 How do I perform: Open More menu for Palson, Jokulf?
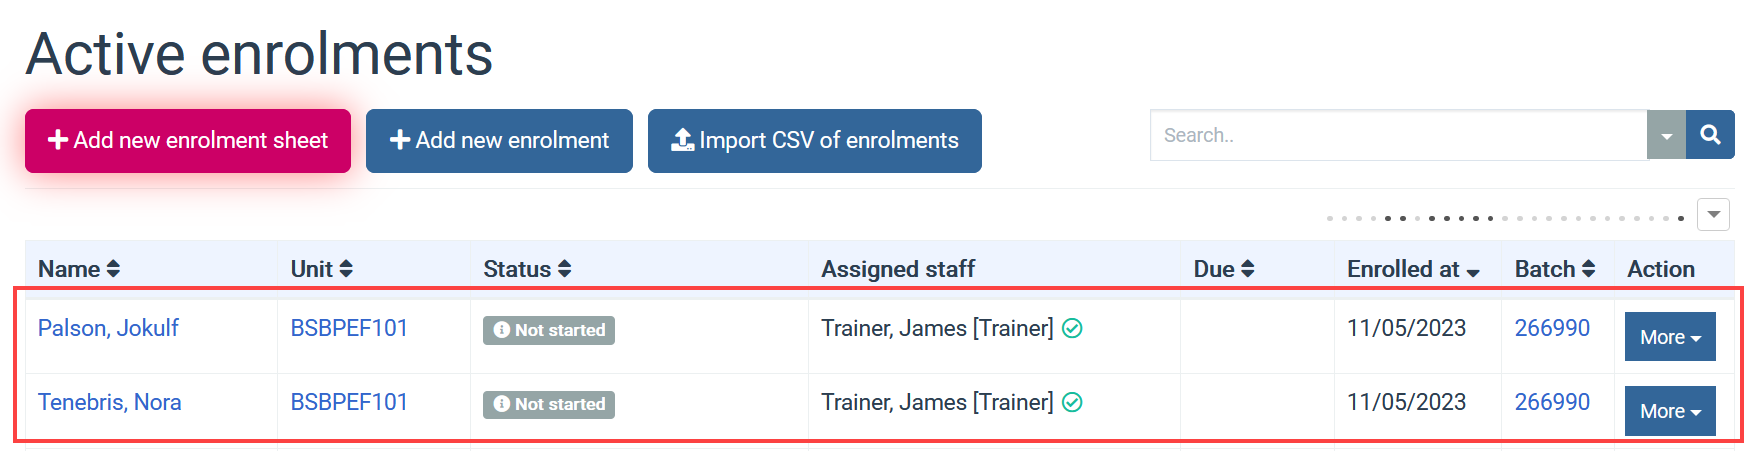(x=1670, y=337)
